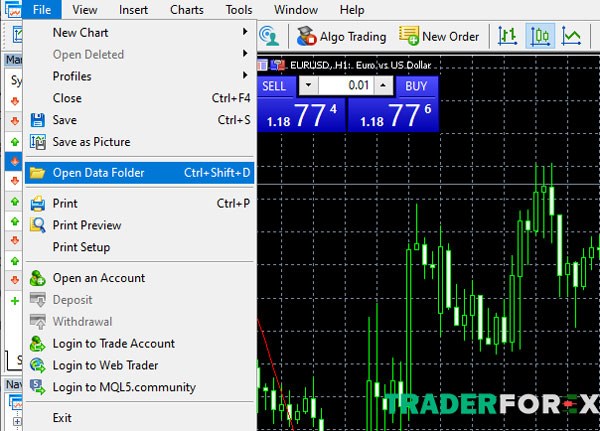Switch to bar chart type icon
The image size is (600, 431).
(507, 36)
